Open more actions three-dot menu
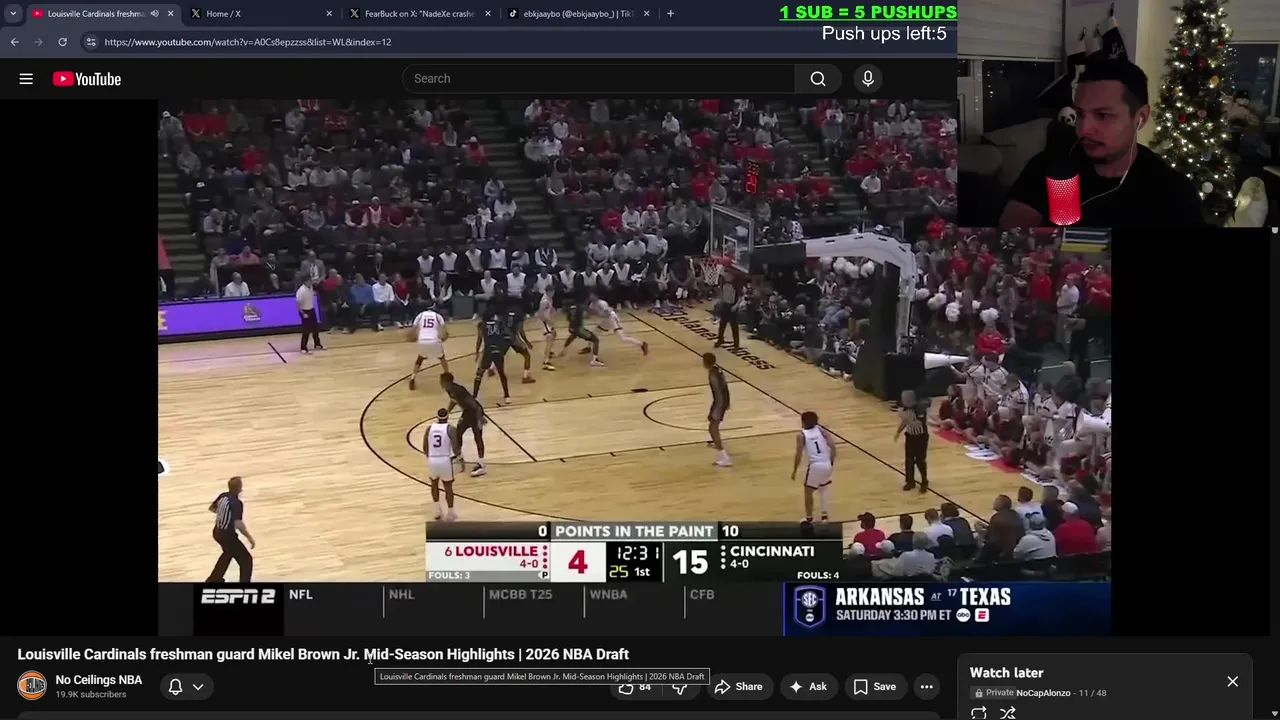This screenshot has width=1280, height=720. point(927,687)
